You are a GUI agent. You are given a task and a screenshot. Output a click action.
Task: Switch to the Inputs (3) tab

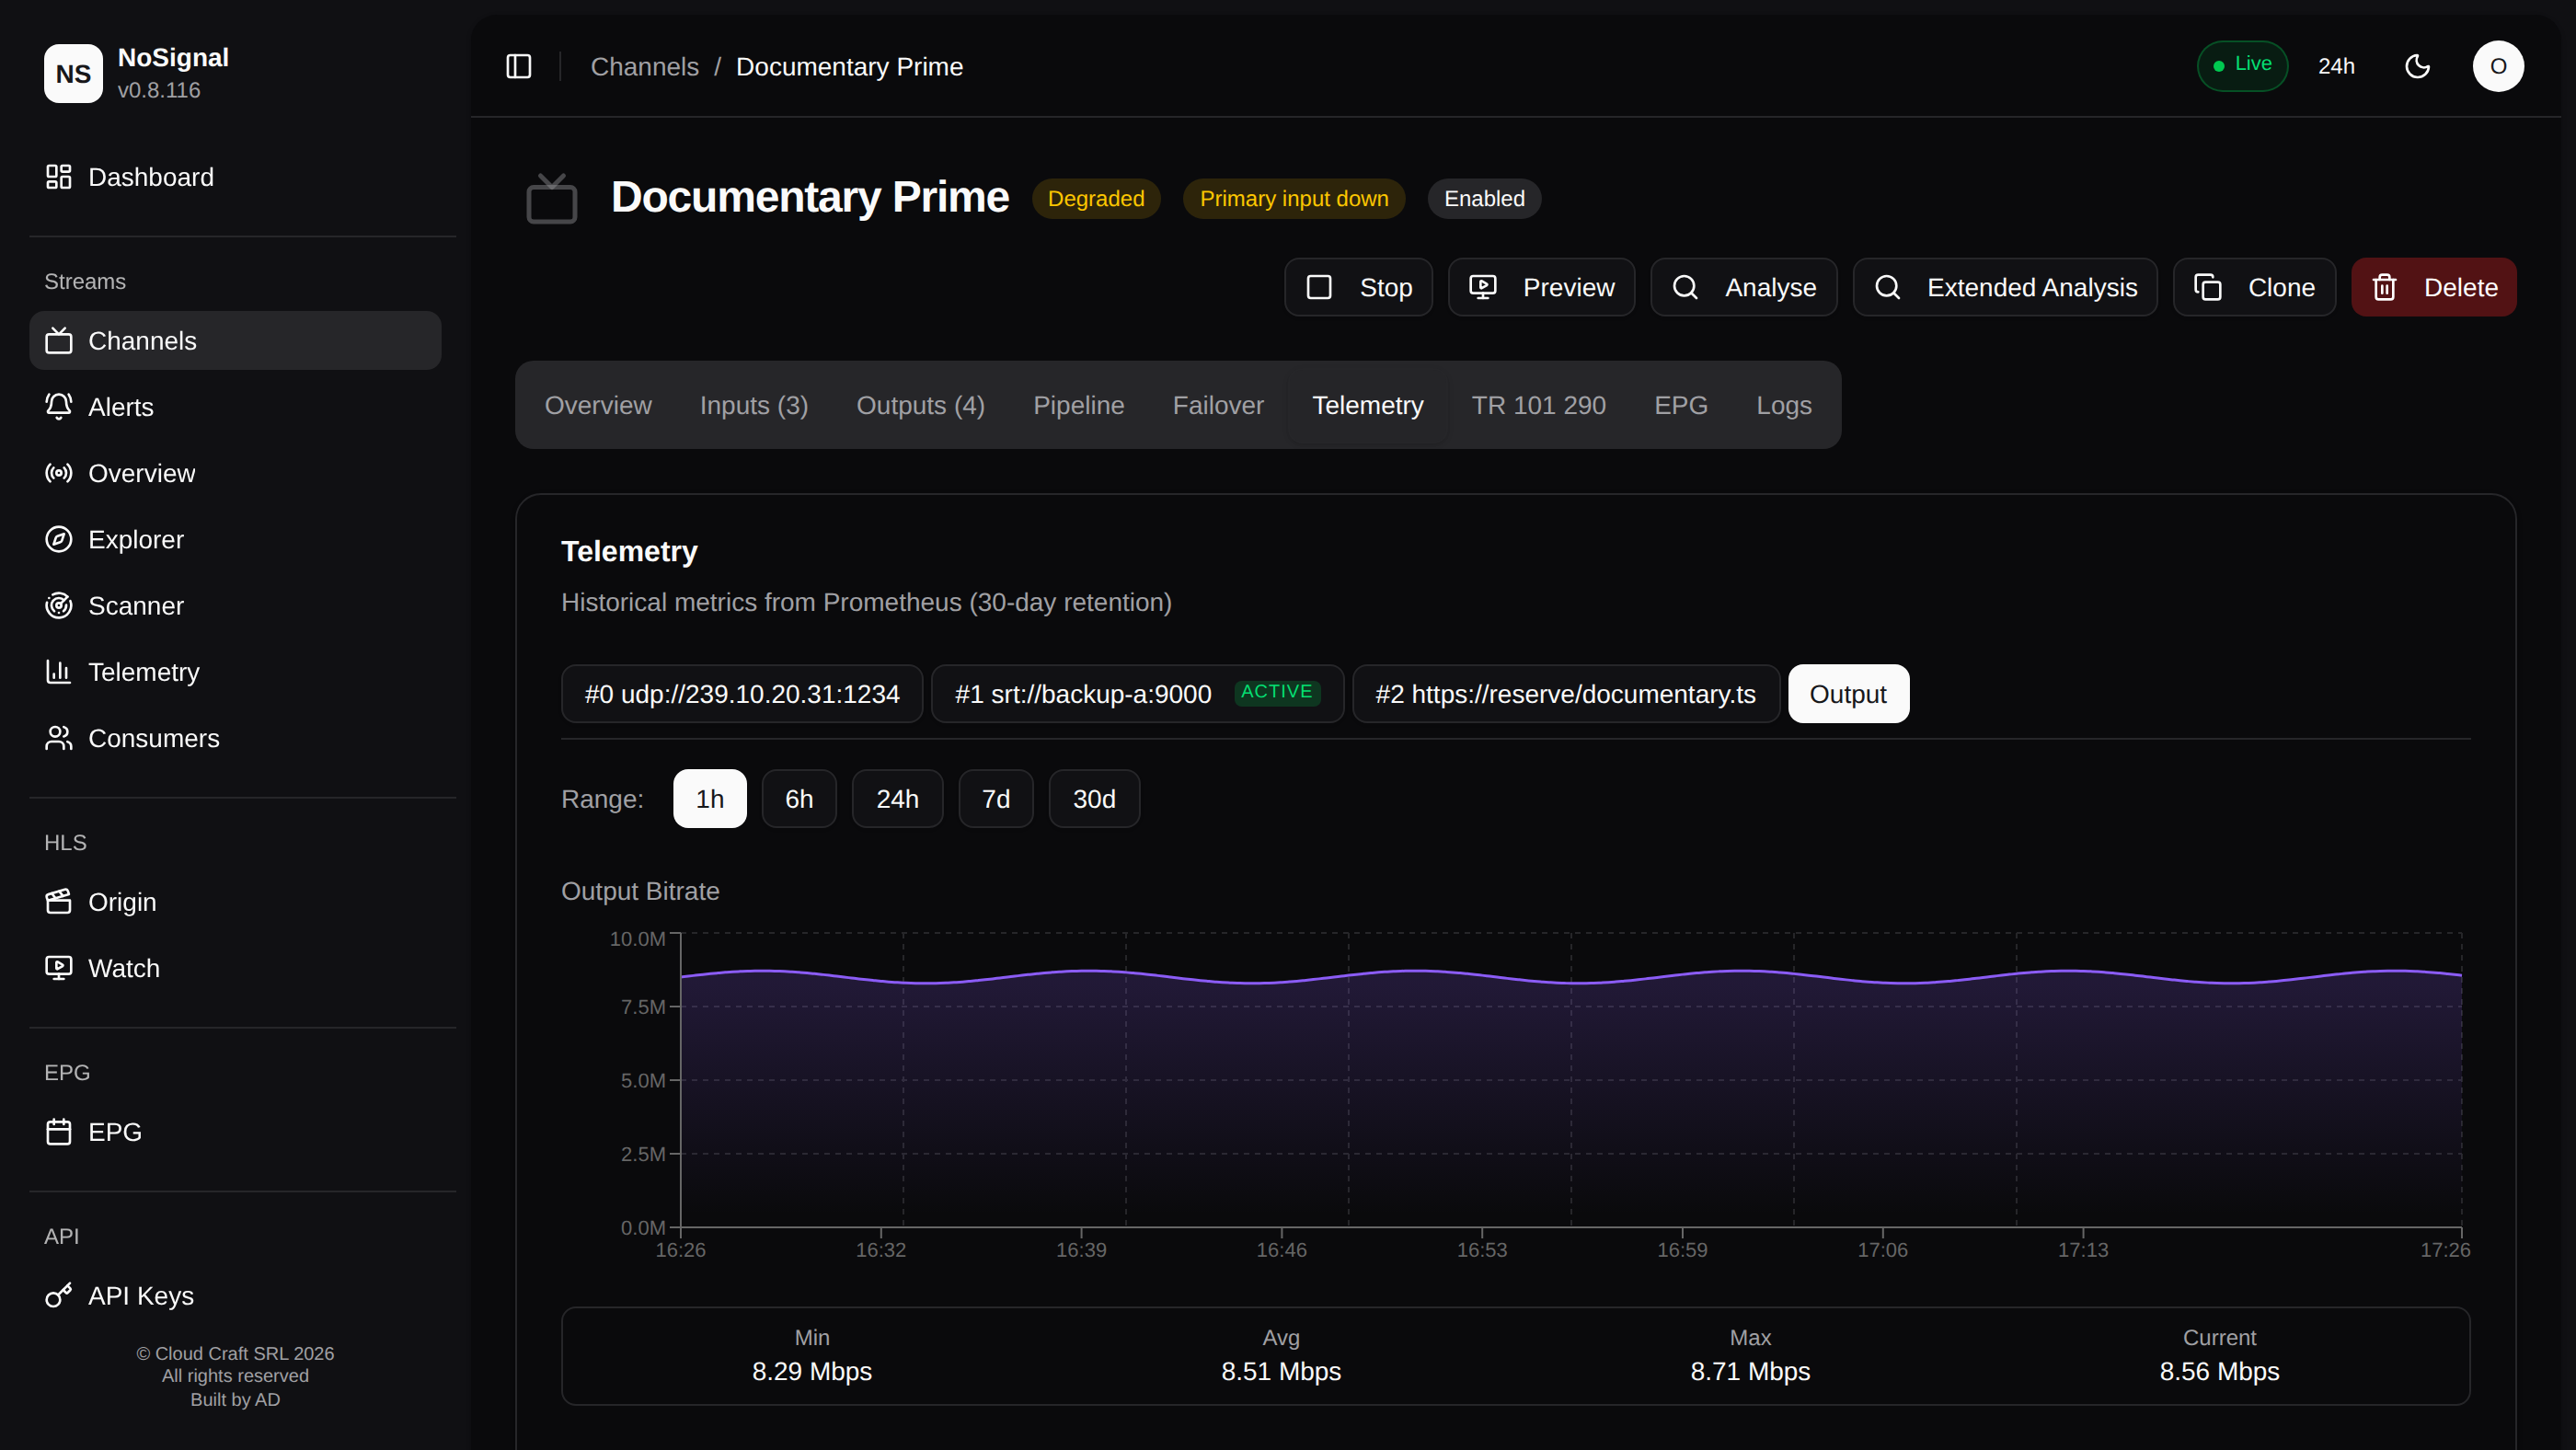[754, 405]
